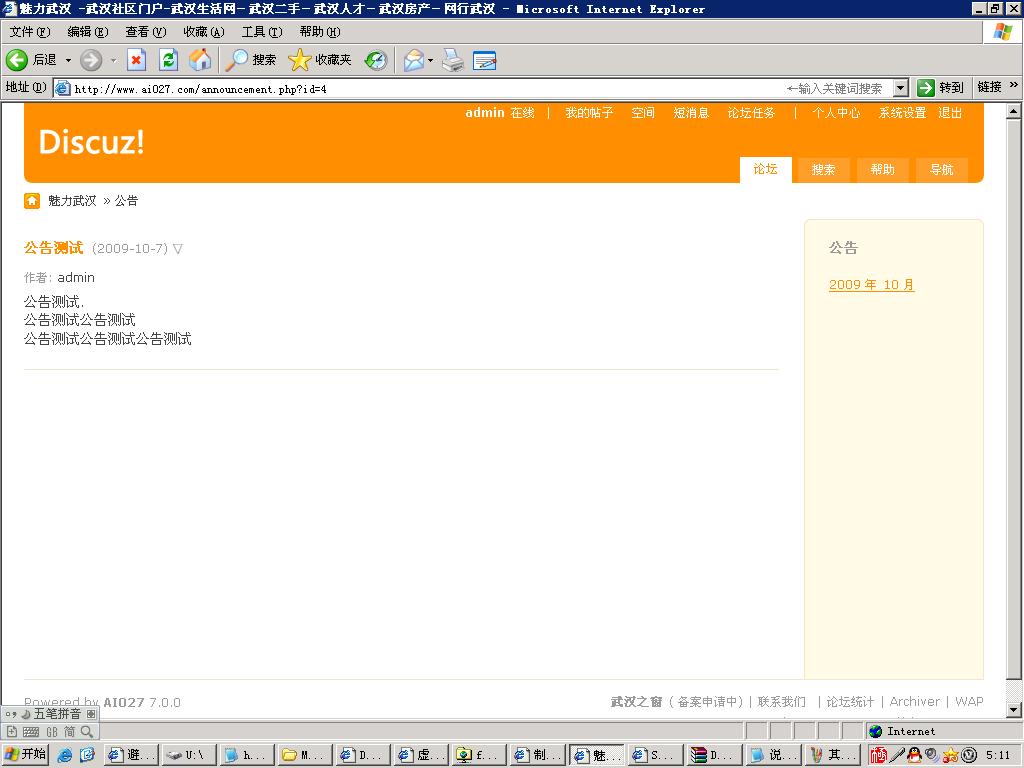This screenshot has width=1024, height=768.
Task: Print the page using the printer icon
Action: click(x=453, y=60)
